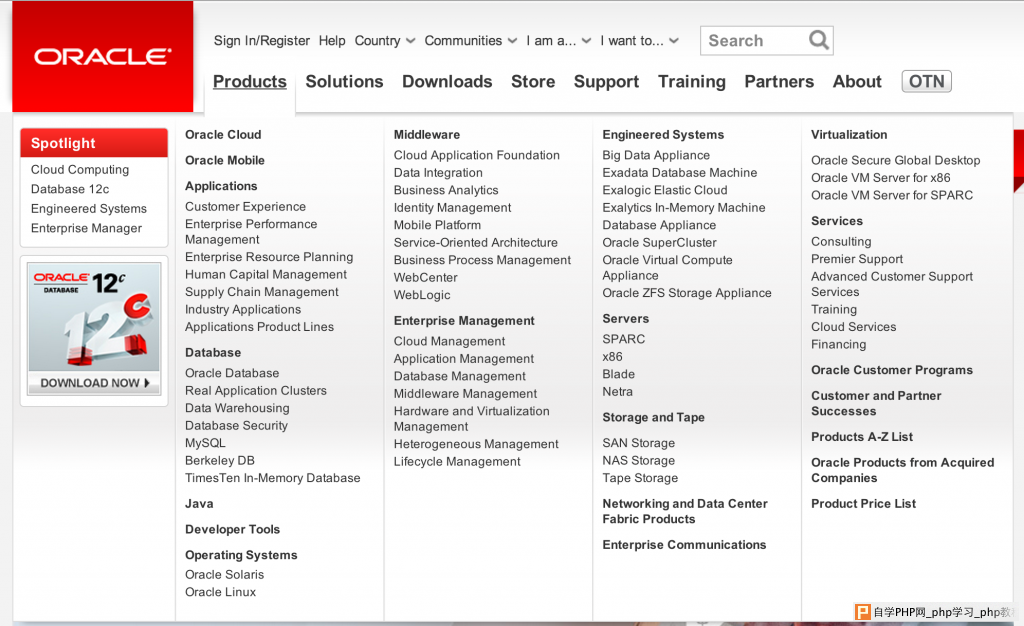Open Database 12c spotlight link
The height and width of the screenshot is (626, 1024).
(x=70, y=189)
